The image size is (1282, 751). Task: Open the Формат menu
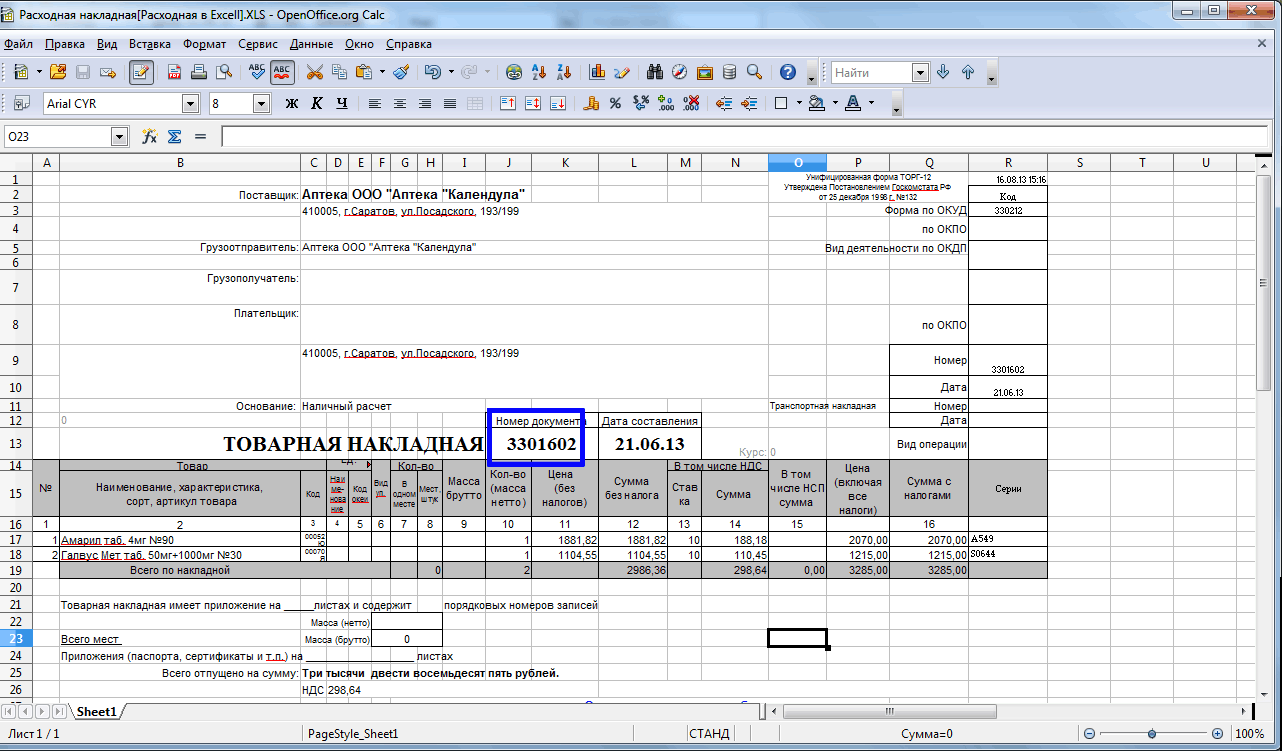tap(205, 44)
